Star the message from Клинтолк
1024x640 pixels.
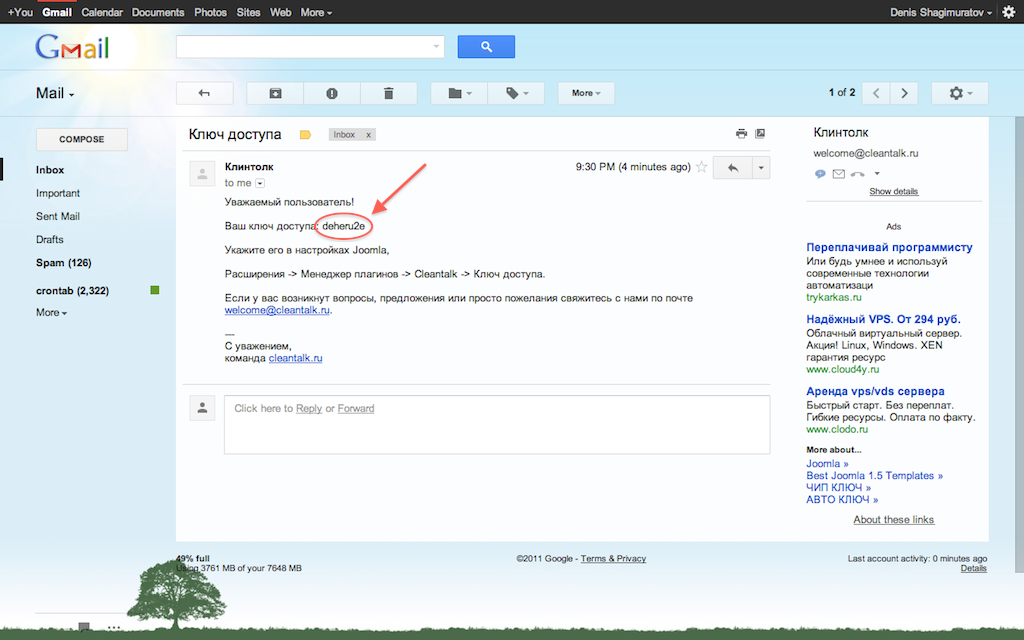[x=701, y=167]
